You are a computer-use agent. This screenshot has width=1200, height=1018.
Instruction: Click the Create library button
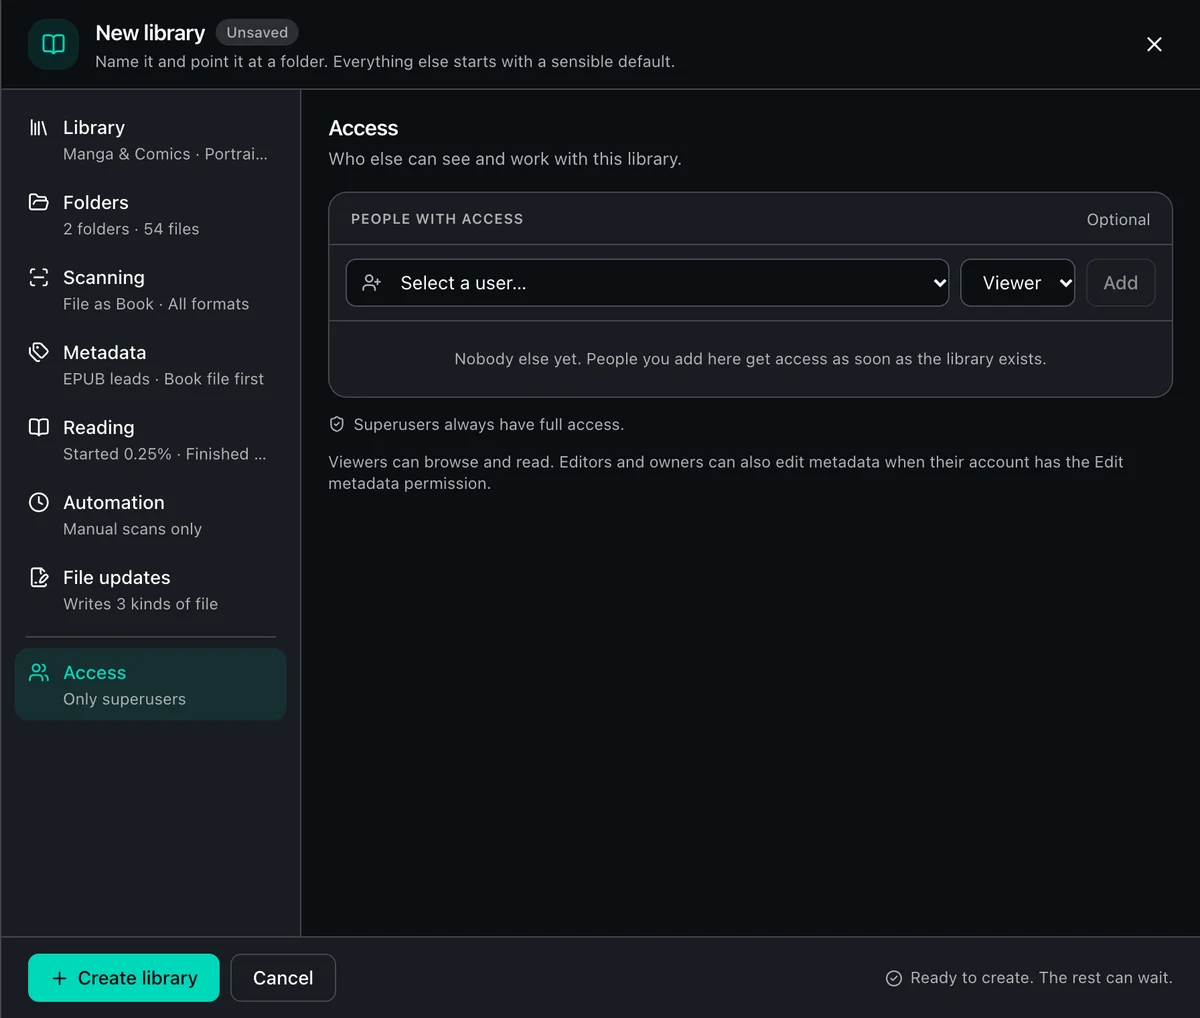tap(124, 978)
